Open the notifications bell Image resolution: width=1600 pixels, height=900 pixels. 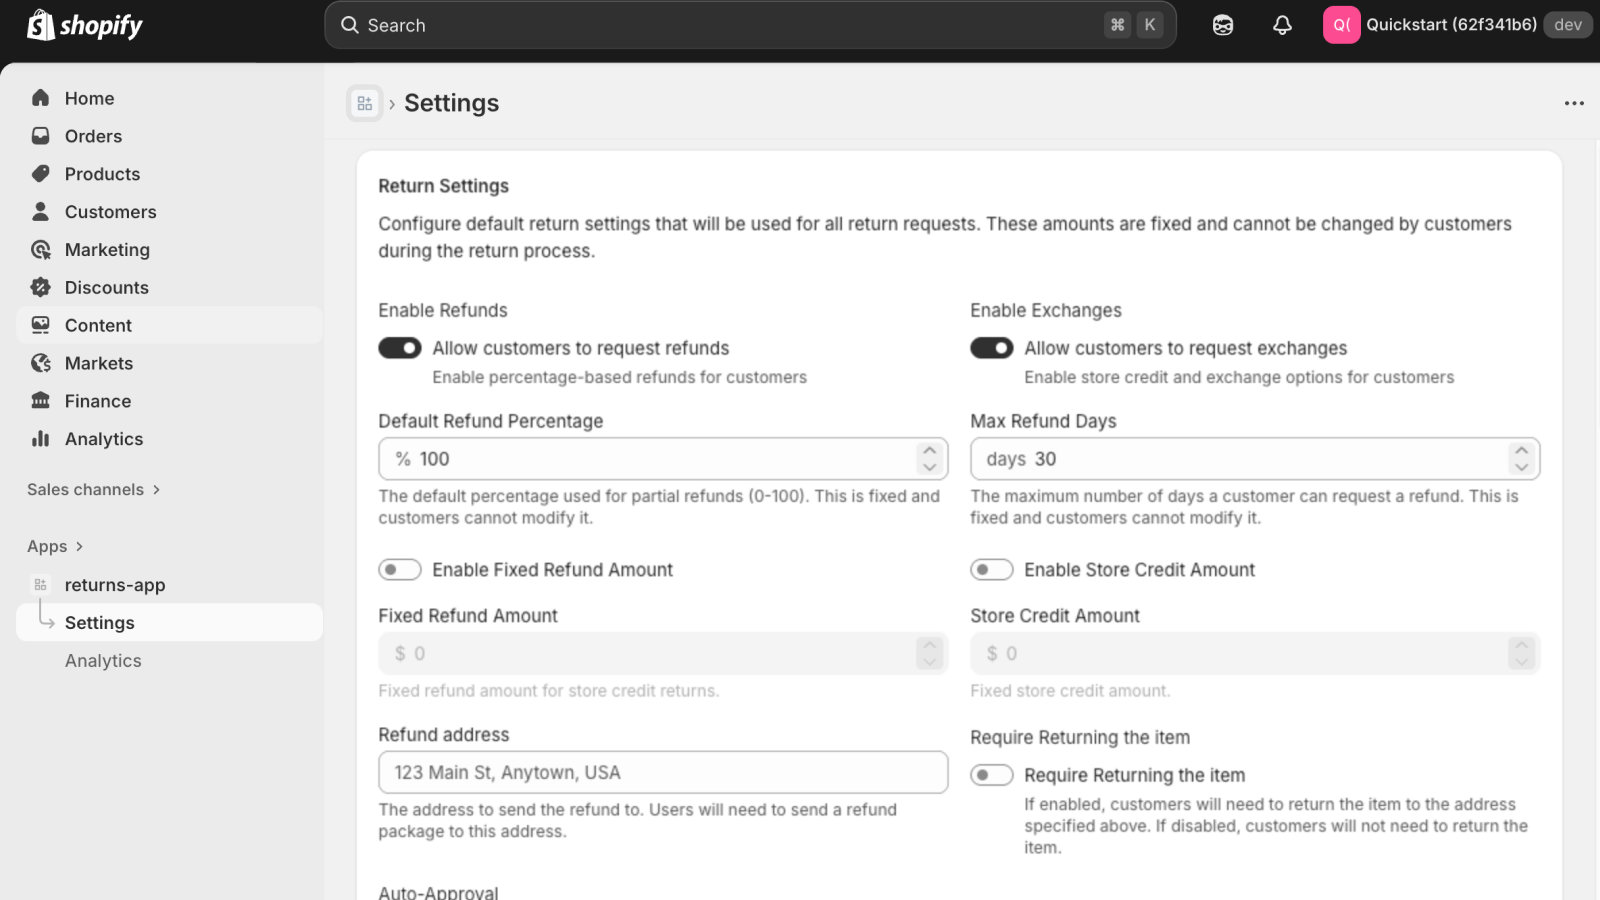pos(1282,25)
